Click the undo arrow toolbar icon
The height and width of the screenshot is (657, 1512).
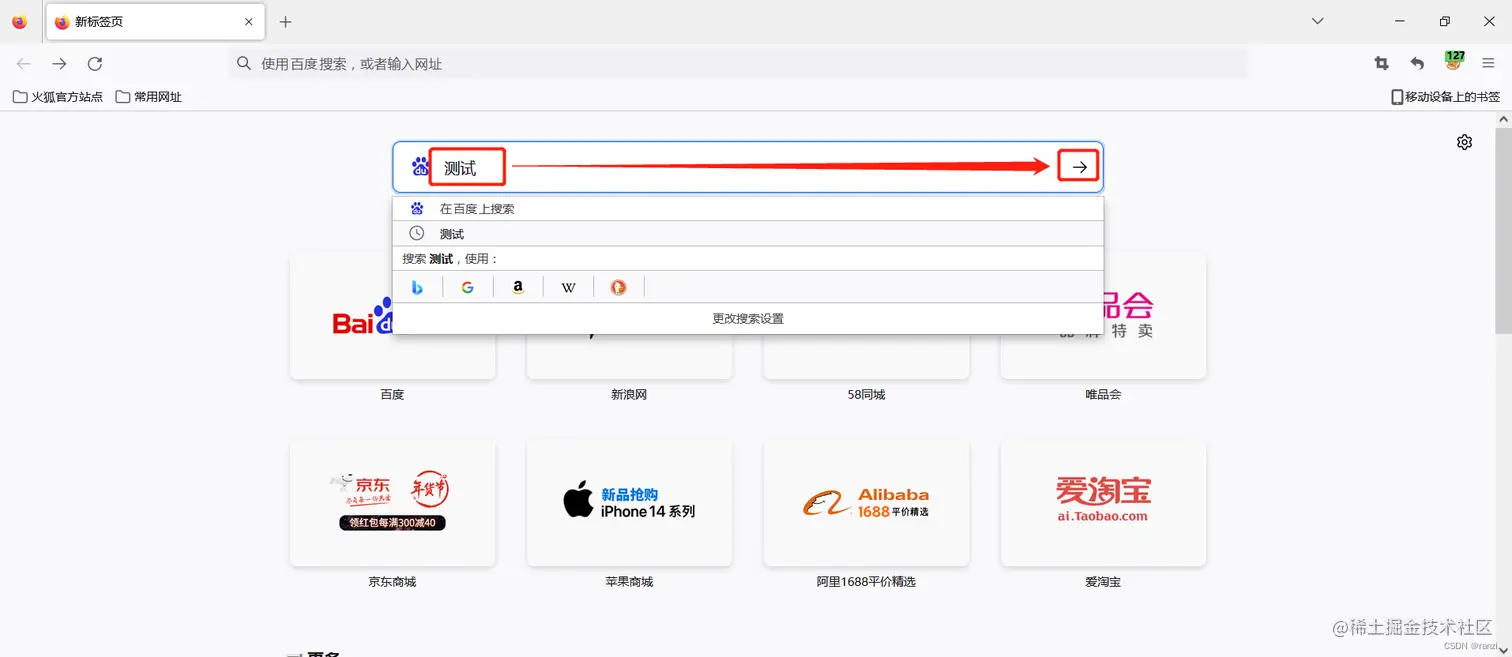pyautogui.click(x=1417, y=64)
